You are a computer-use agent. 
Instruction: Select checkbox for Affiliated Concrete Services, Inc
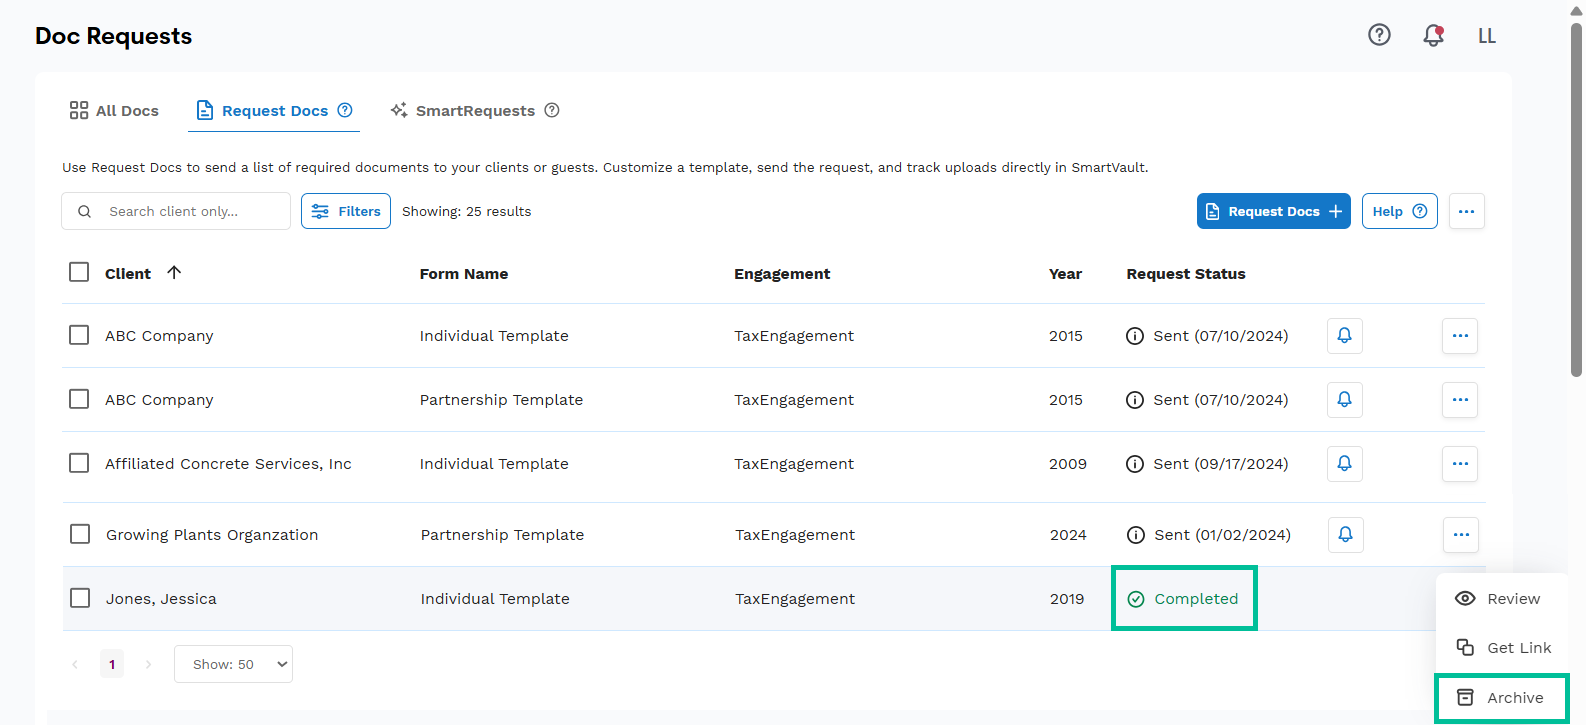[79, 463]
